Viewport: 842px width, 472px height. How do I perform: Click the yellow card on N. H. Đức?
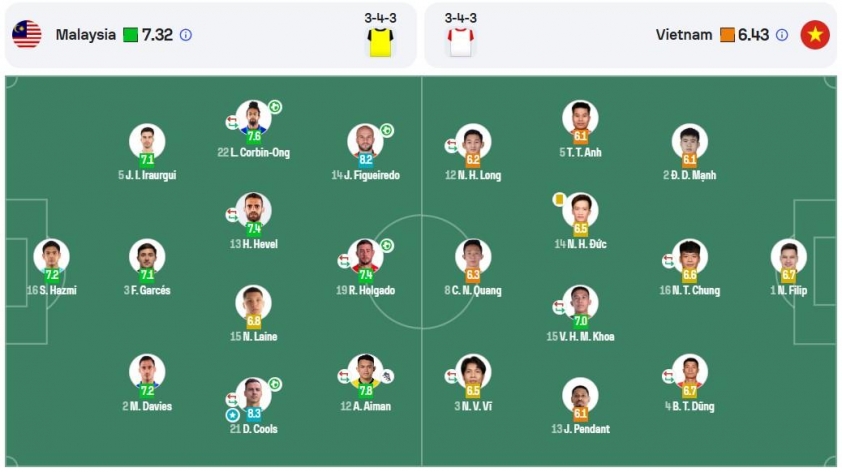(x=559, y=200)
